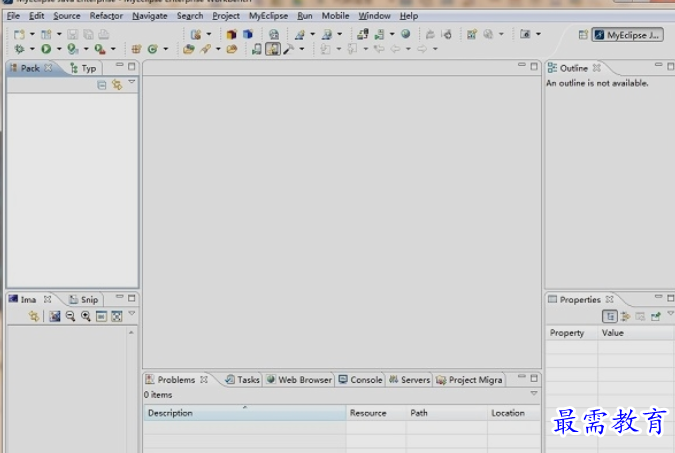This screenshot has height=453, width=675.
Task: Click the Value column header
Action: point(636,333)
